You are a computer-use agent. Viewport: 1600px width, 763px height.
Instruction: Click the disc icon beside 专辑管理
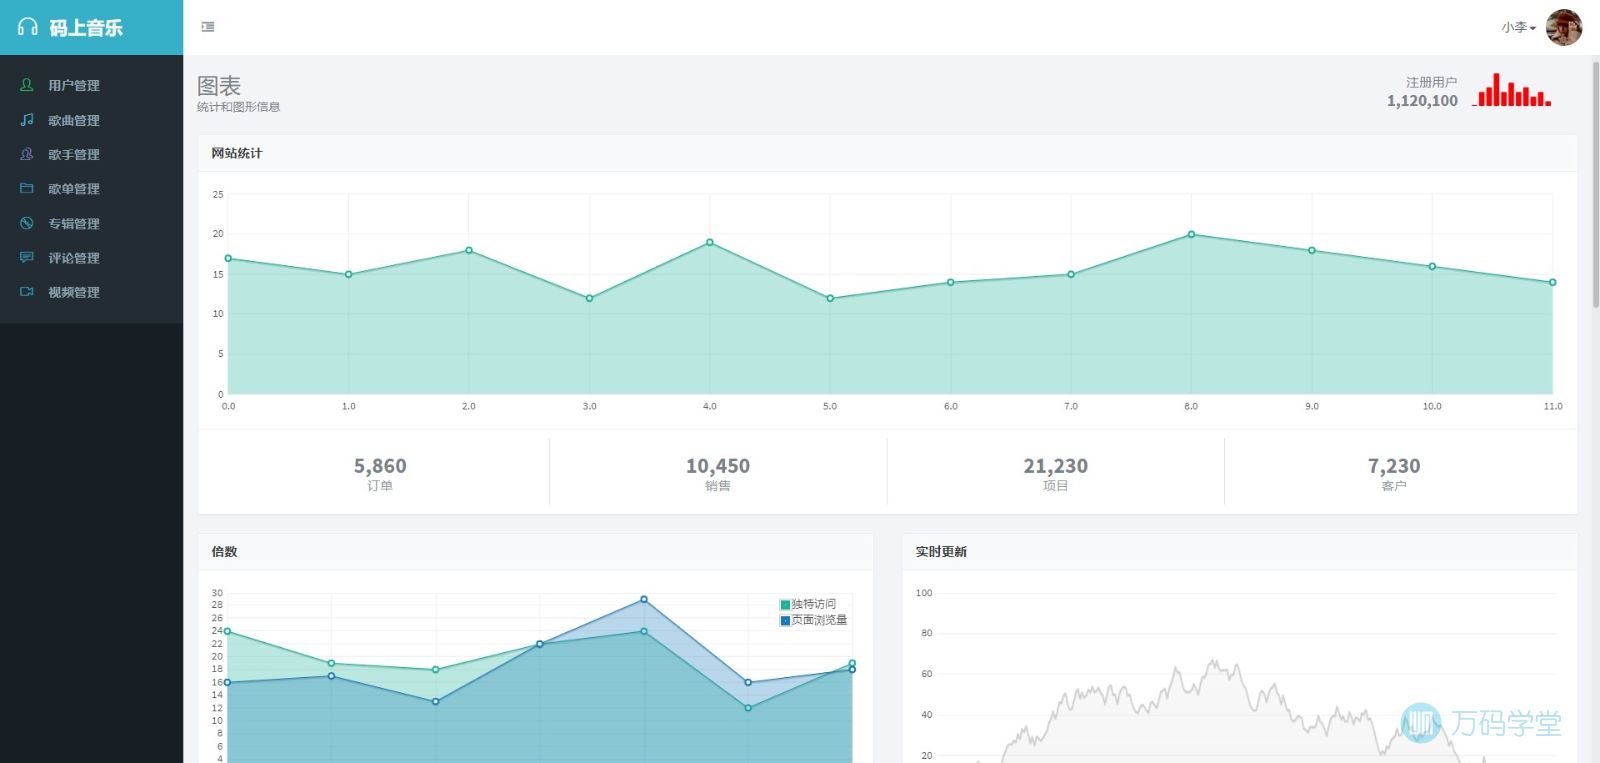[x=27, y=223]
